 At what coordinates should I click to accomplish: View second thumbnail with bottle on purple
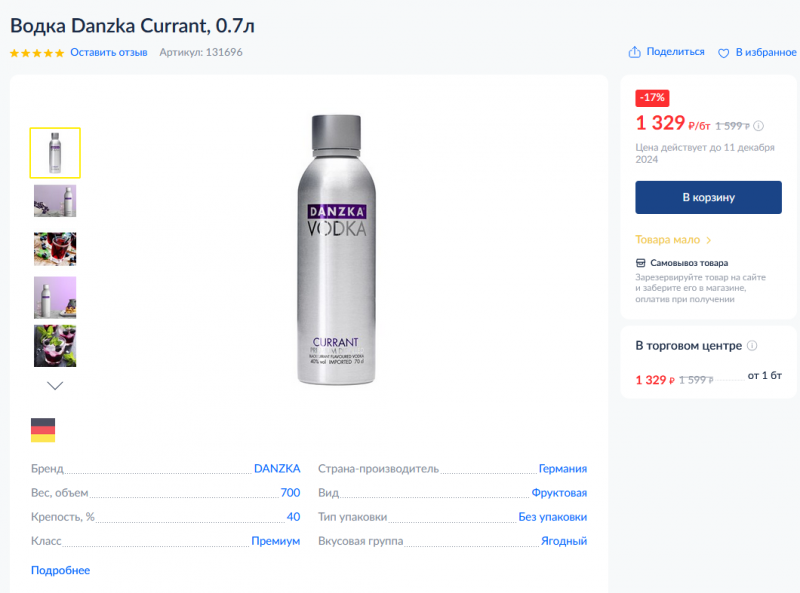coord(55,200)
